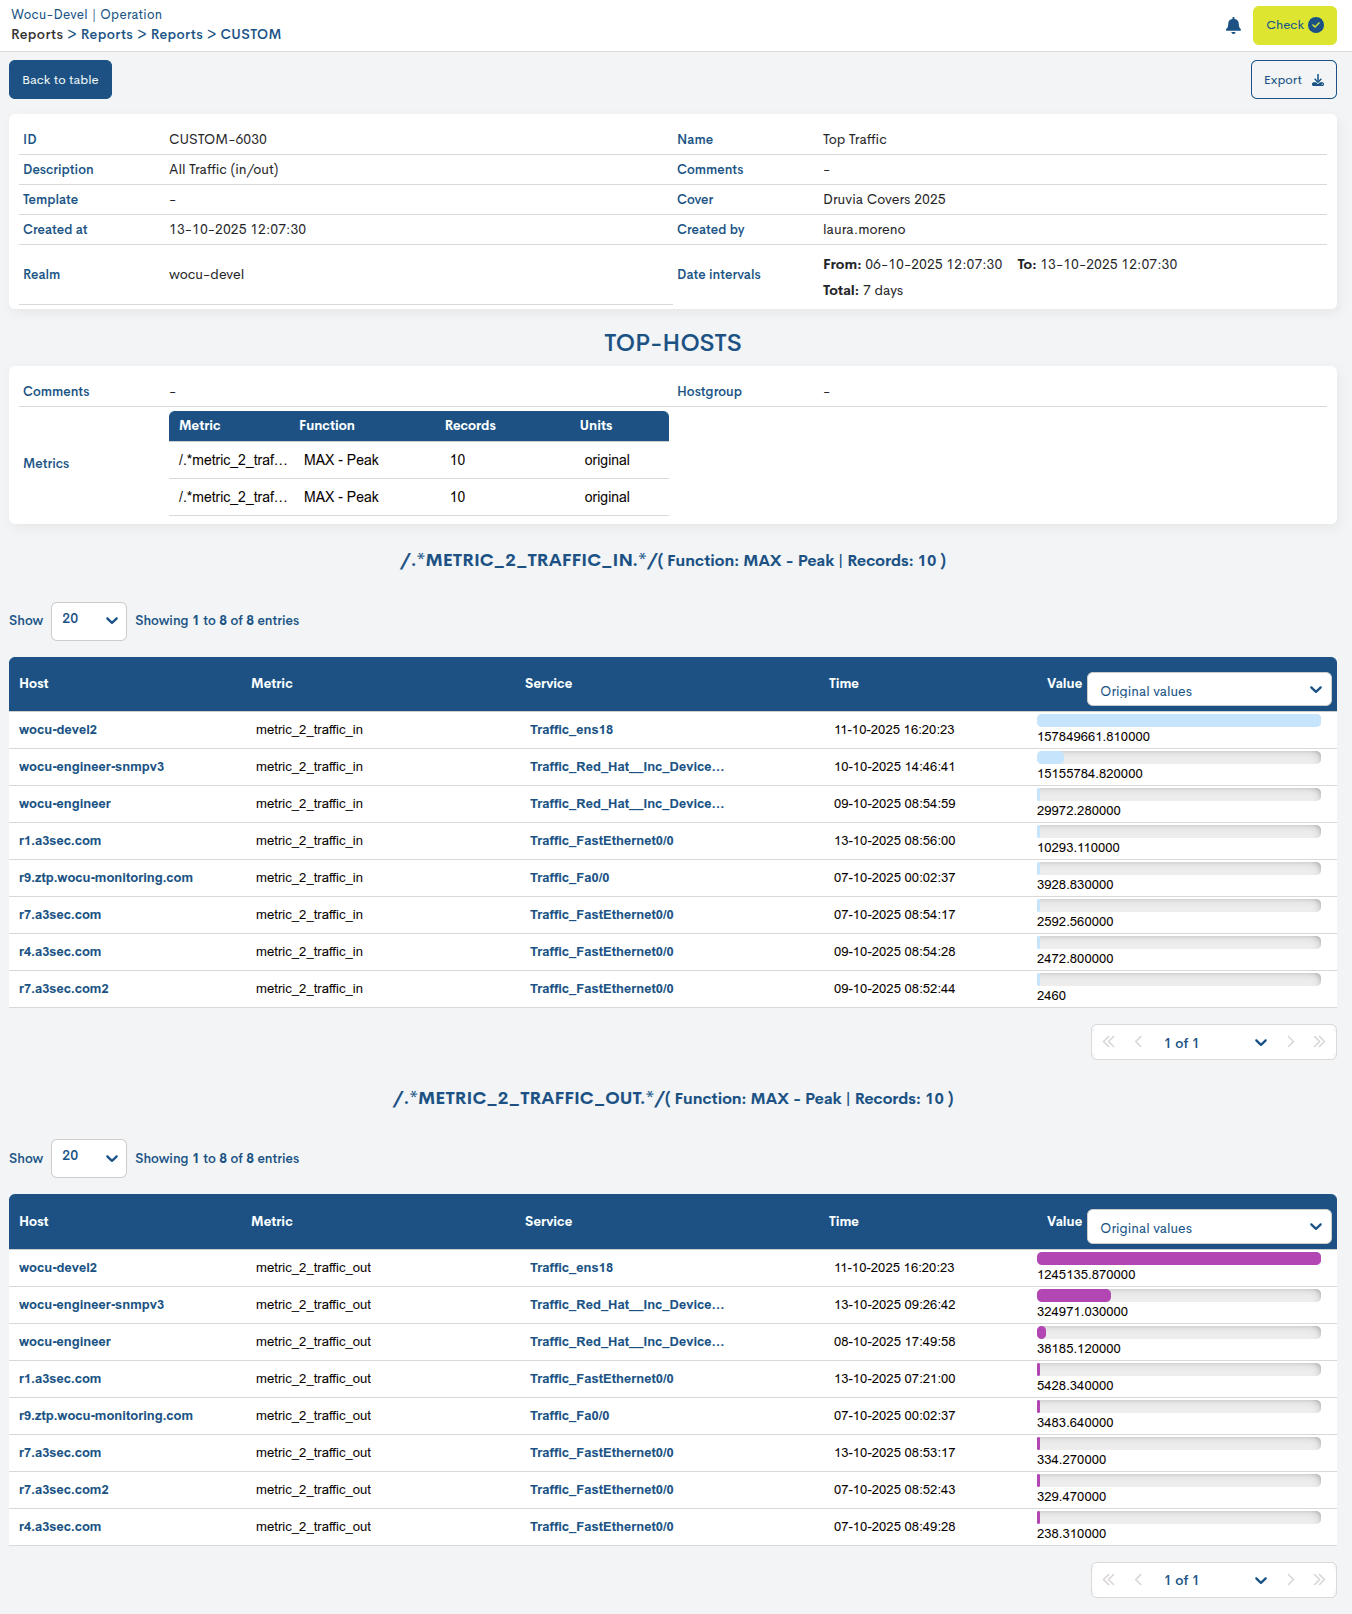The height and width of the screenshot is (1614, 1352).
Task: Click purple bar for value 324971.030000
Action: click(x=1074, y=1295)
